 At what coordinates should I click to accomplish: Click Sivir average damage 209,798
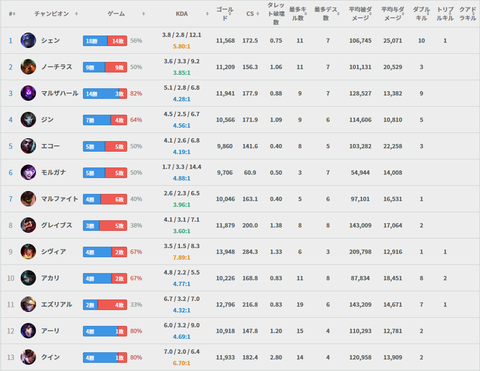click(360, 252)
